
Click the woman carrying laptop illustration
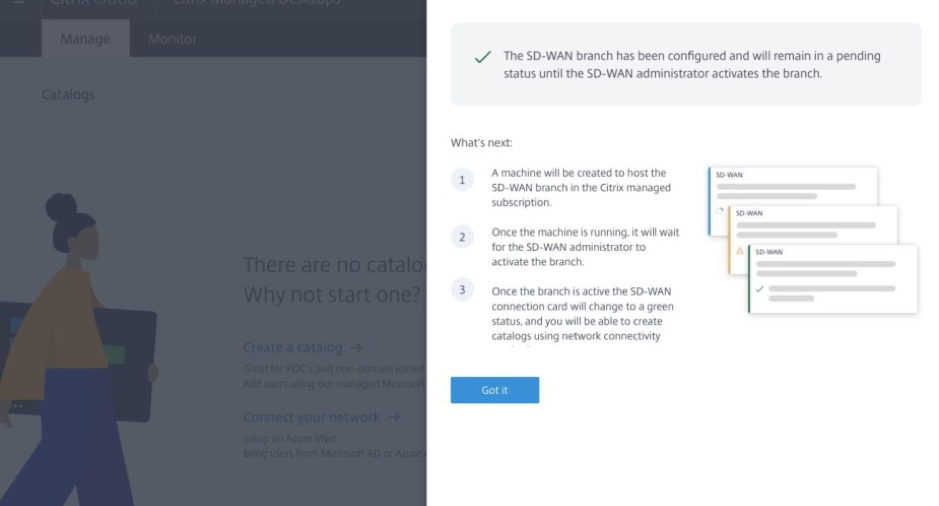coord(78,350)
